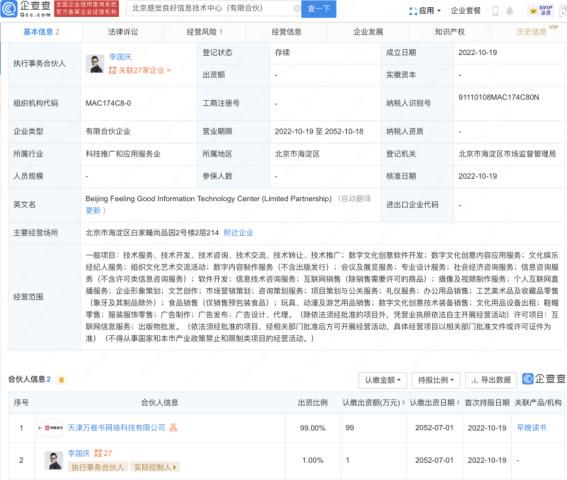Expand the 实际控制人 tag
The height and width of the screenshot is (480, 567).
(x=155, y=467)
